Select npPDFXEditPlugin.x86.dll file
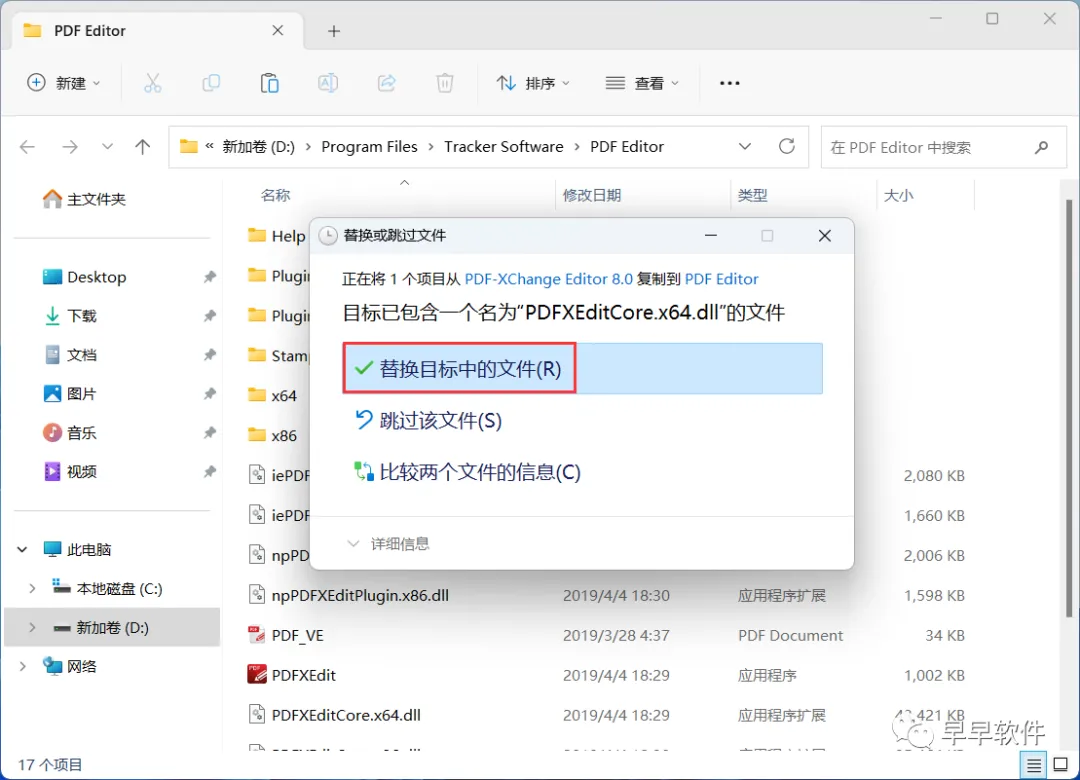 click(348, 595)
